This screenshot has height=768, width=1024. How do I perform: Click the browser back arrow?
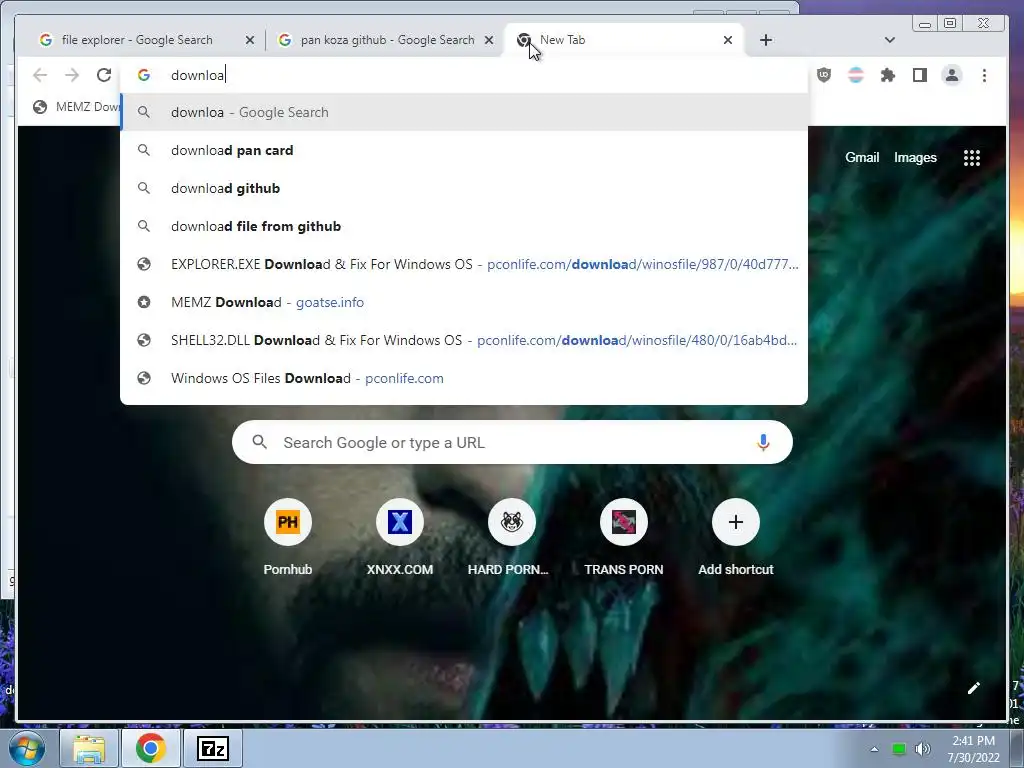[40, 75]
